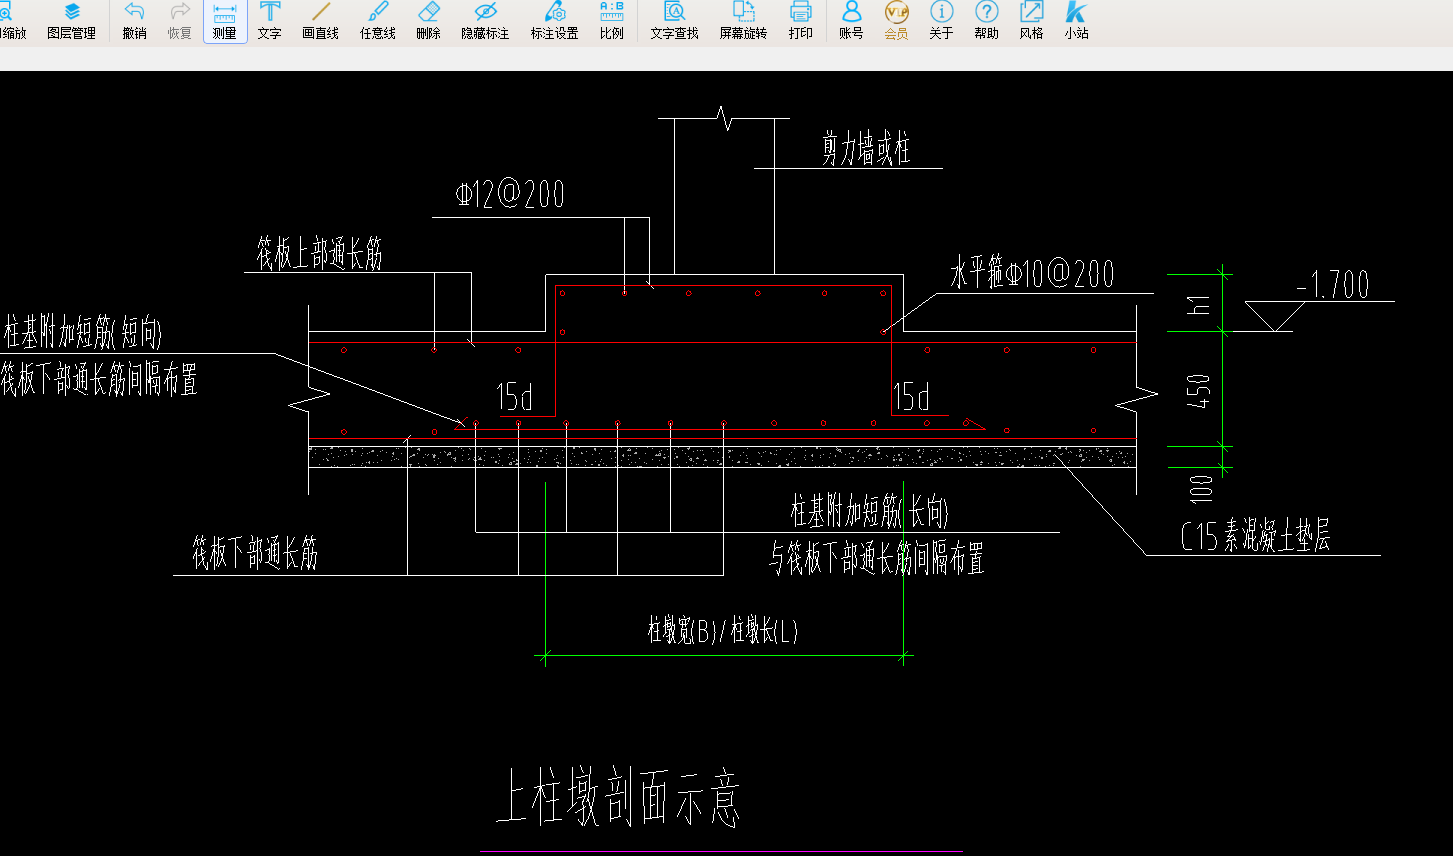Image resolution: width=1453 pixels, height=856 pixels.
Task: Click the 剪力墙或柱 label
Action: (x=866, y=150)
